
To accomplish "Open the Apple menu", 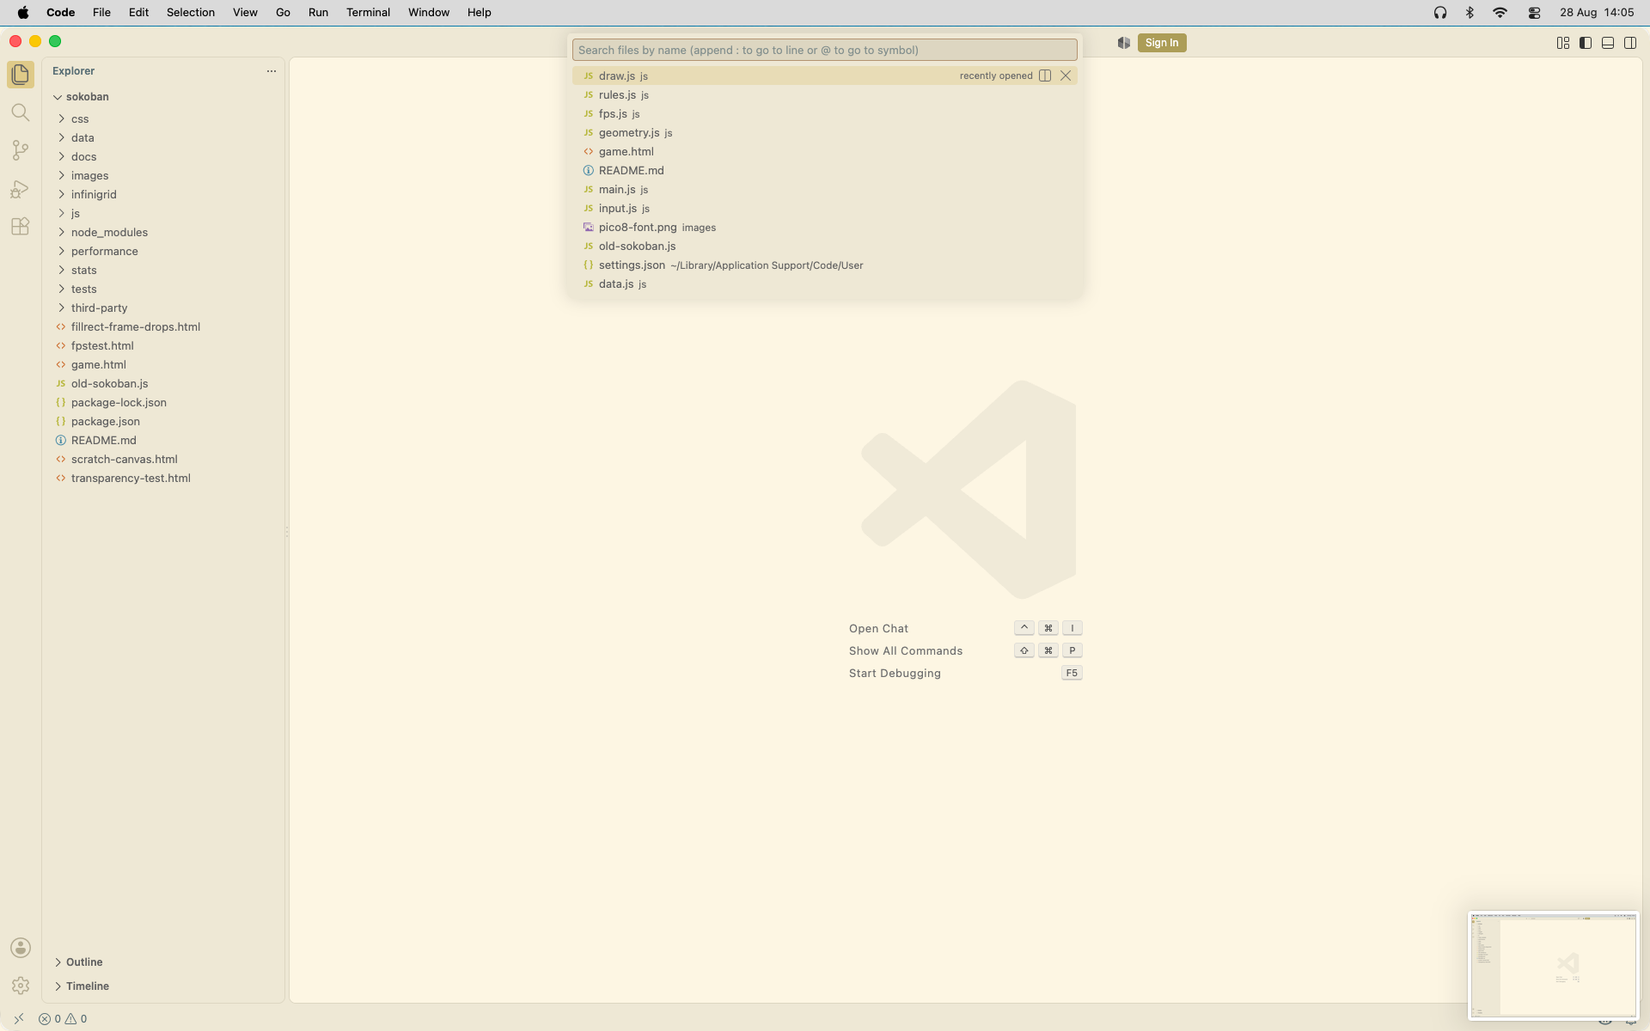I will pyautogui.click(x=23, y=12).
